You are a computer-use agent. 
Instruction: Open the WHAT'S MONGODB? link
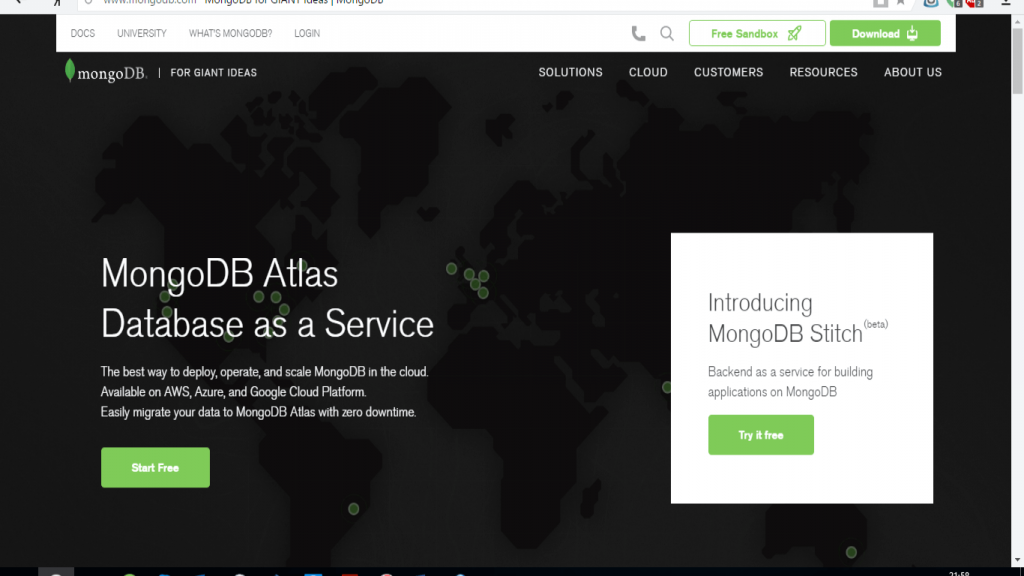click(x=231, y=33)
